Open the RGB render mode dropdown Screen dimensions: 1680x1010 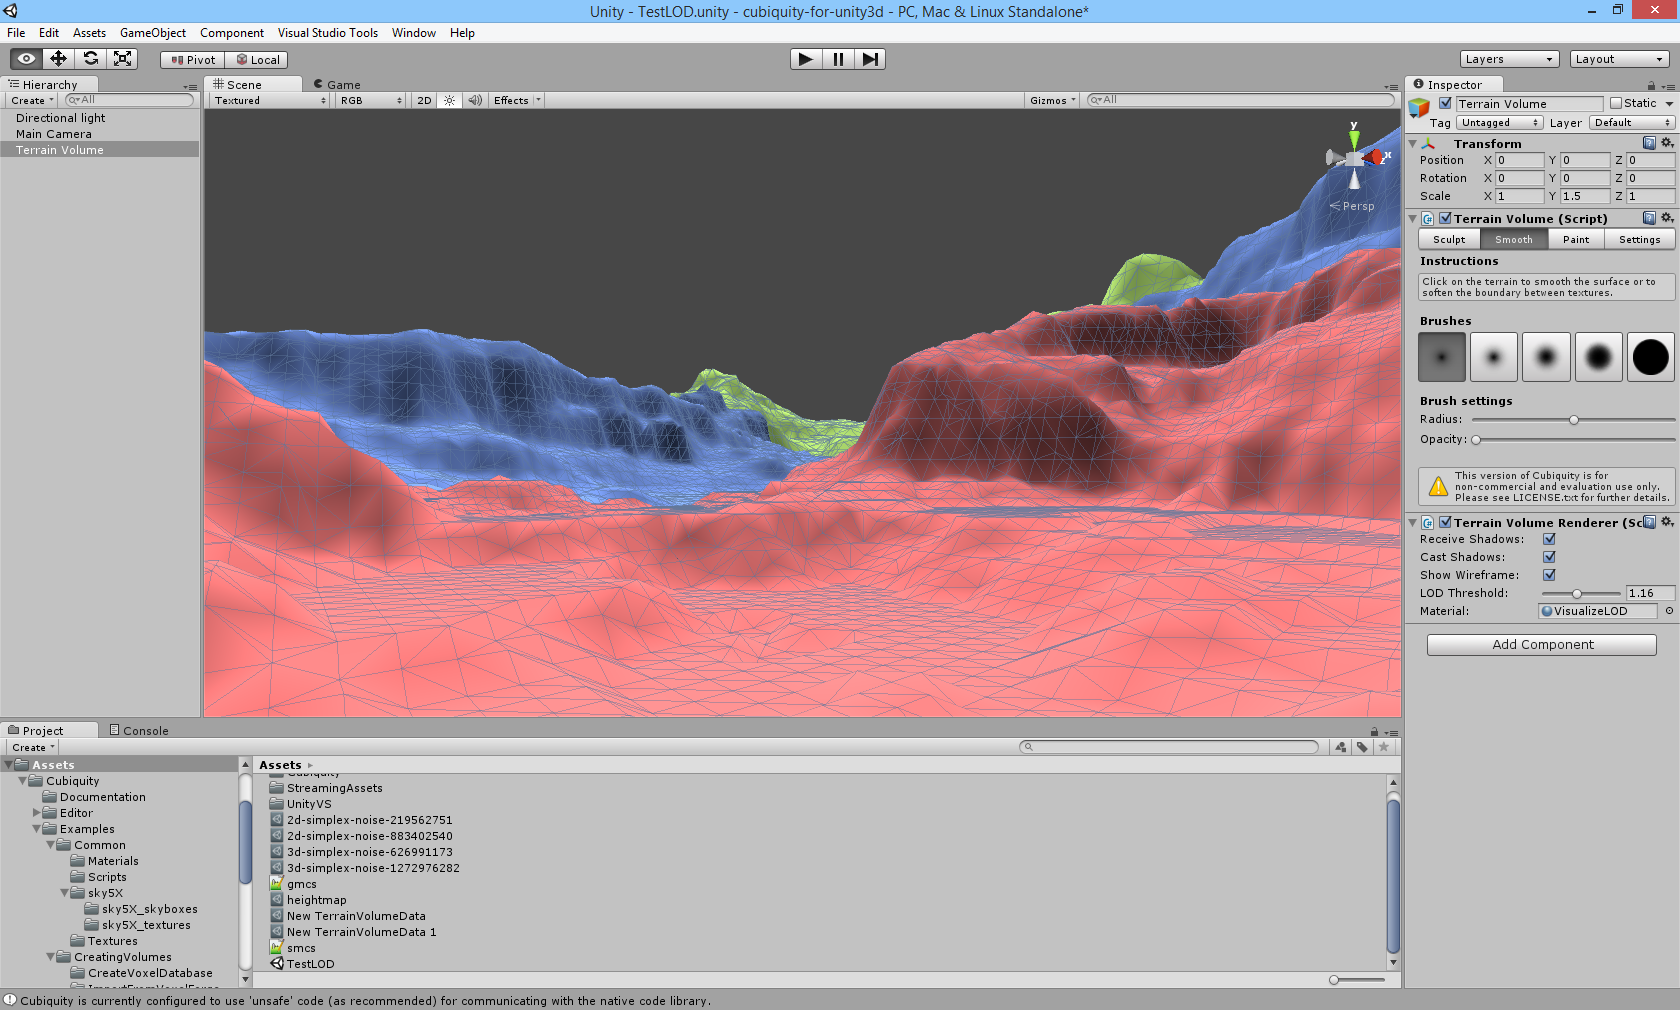(x=370, y=100)
